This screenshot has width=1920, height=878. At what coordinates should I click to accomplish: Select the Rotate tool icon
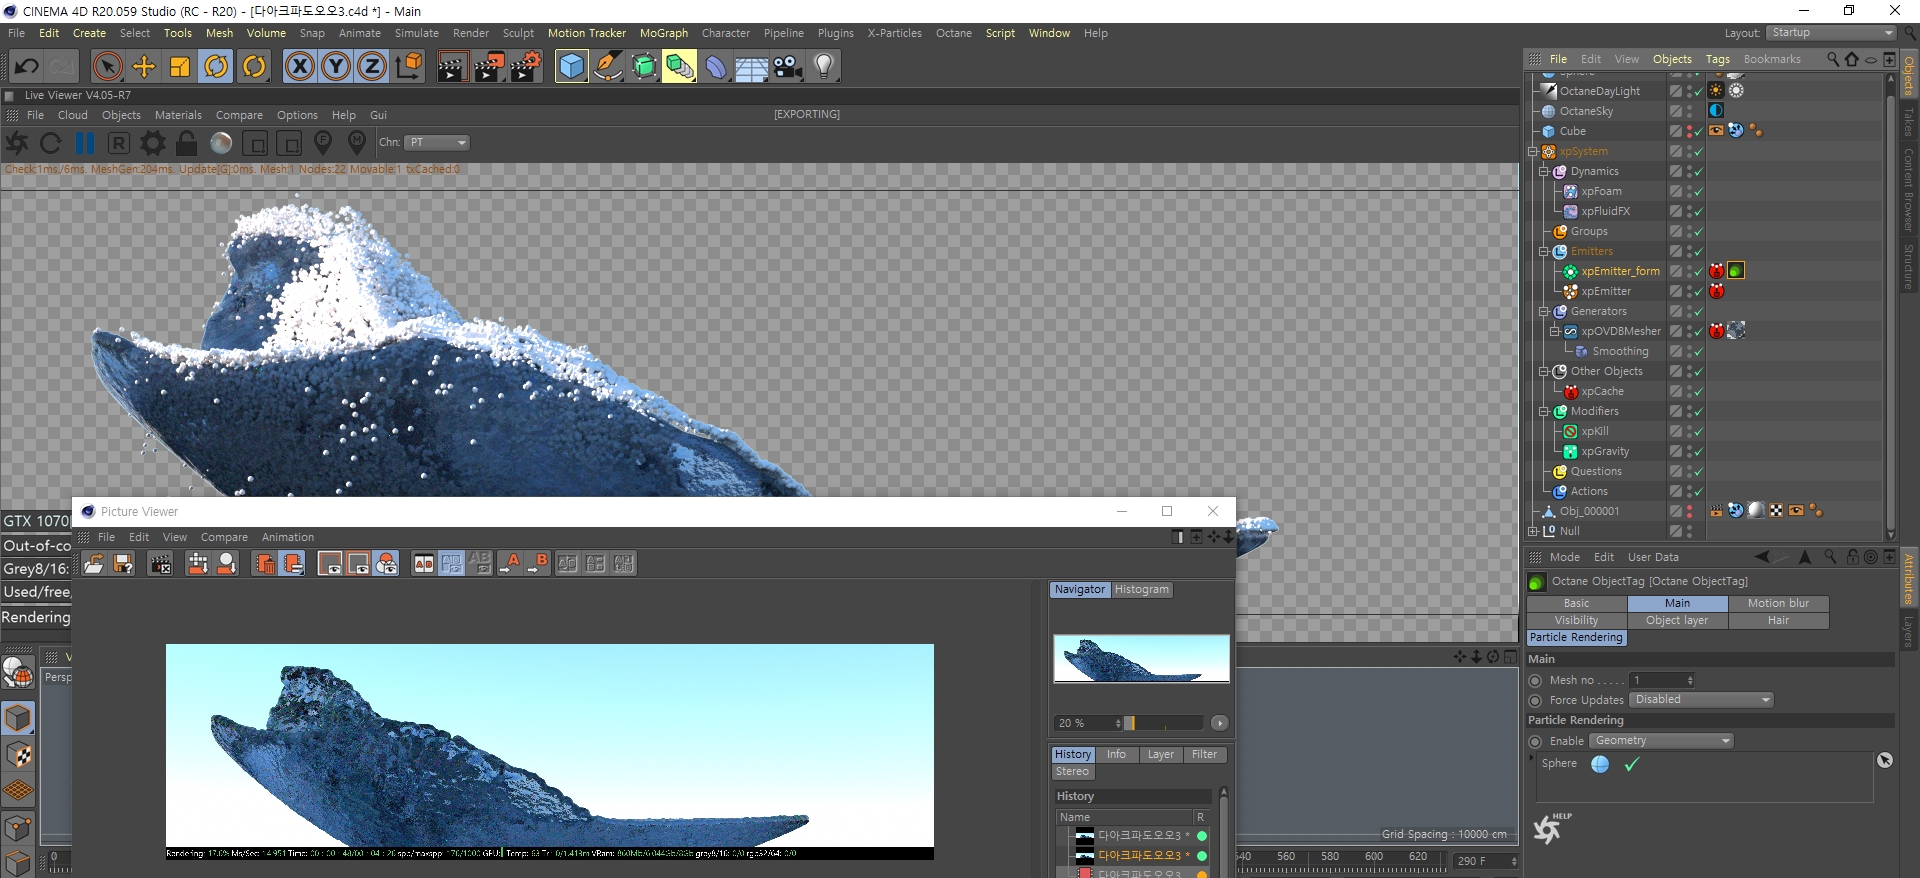coord(216,67)
